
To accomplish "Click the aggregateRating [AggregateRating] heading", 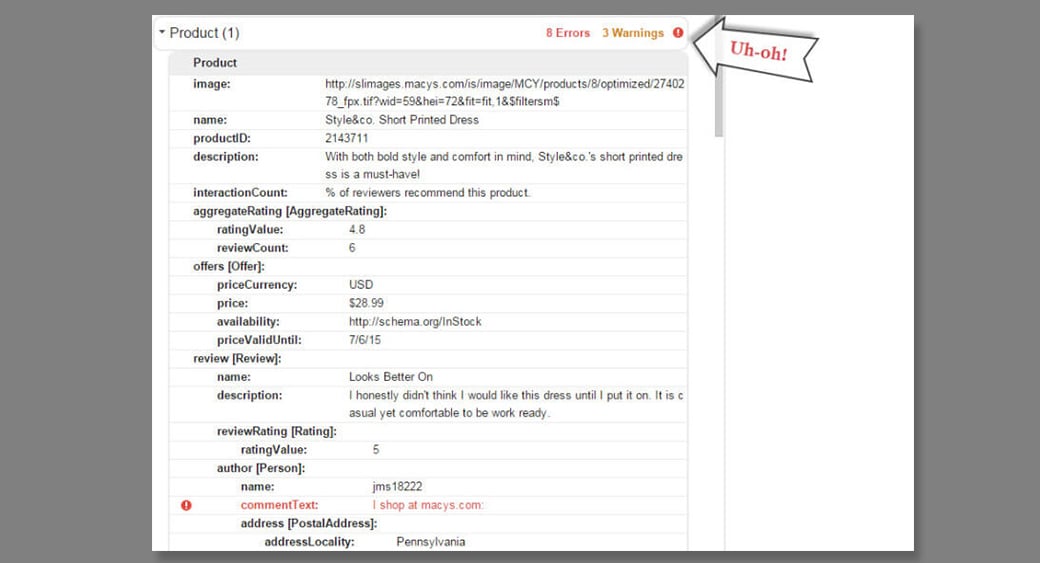I will [x=290, y=211].
